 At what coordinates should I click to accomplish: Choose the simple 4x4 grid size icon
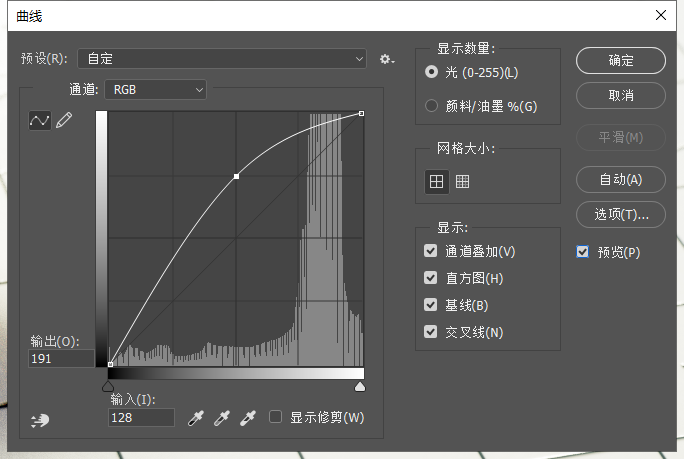click(436, 181)
